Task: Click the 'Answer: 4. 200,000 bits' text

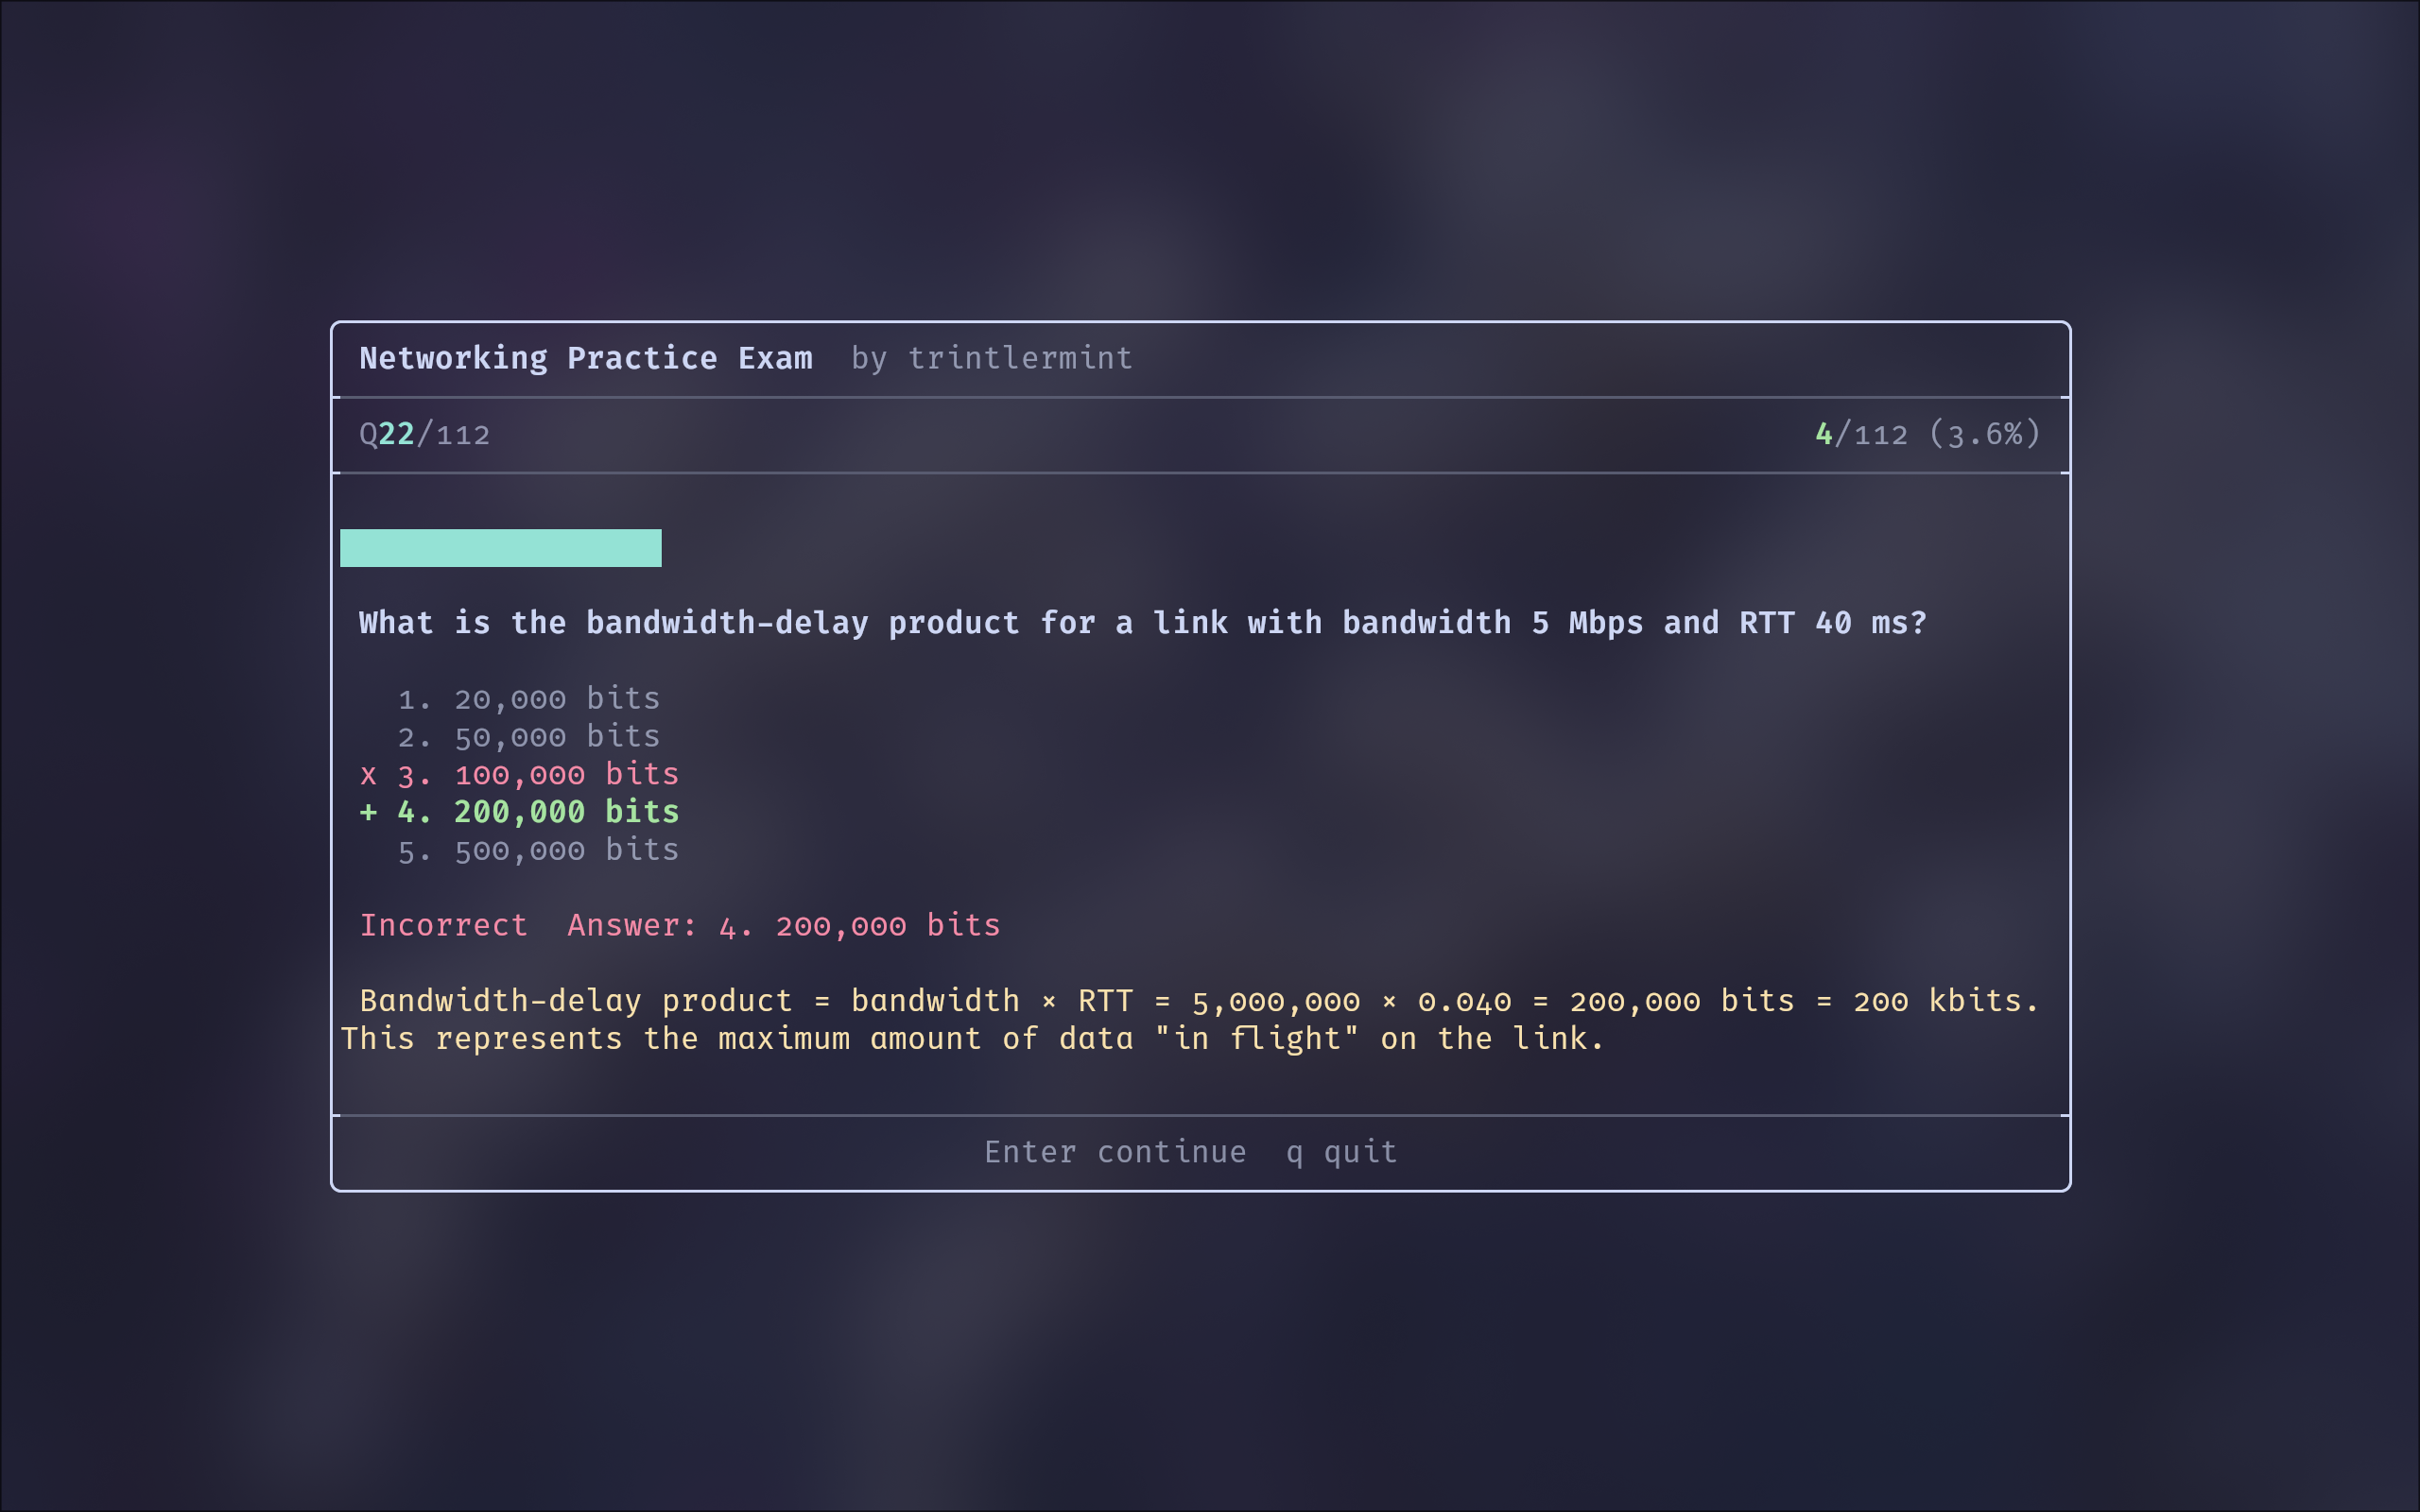Action: tap(783, 925)
